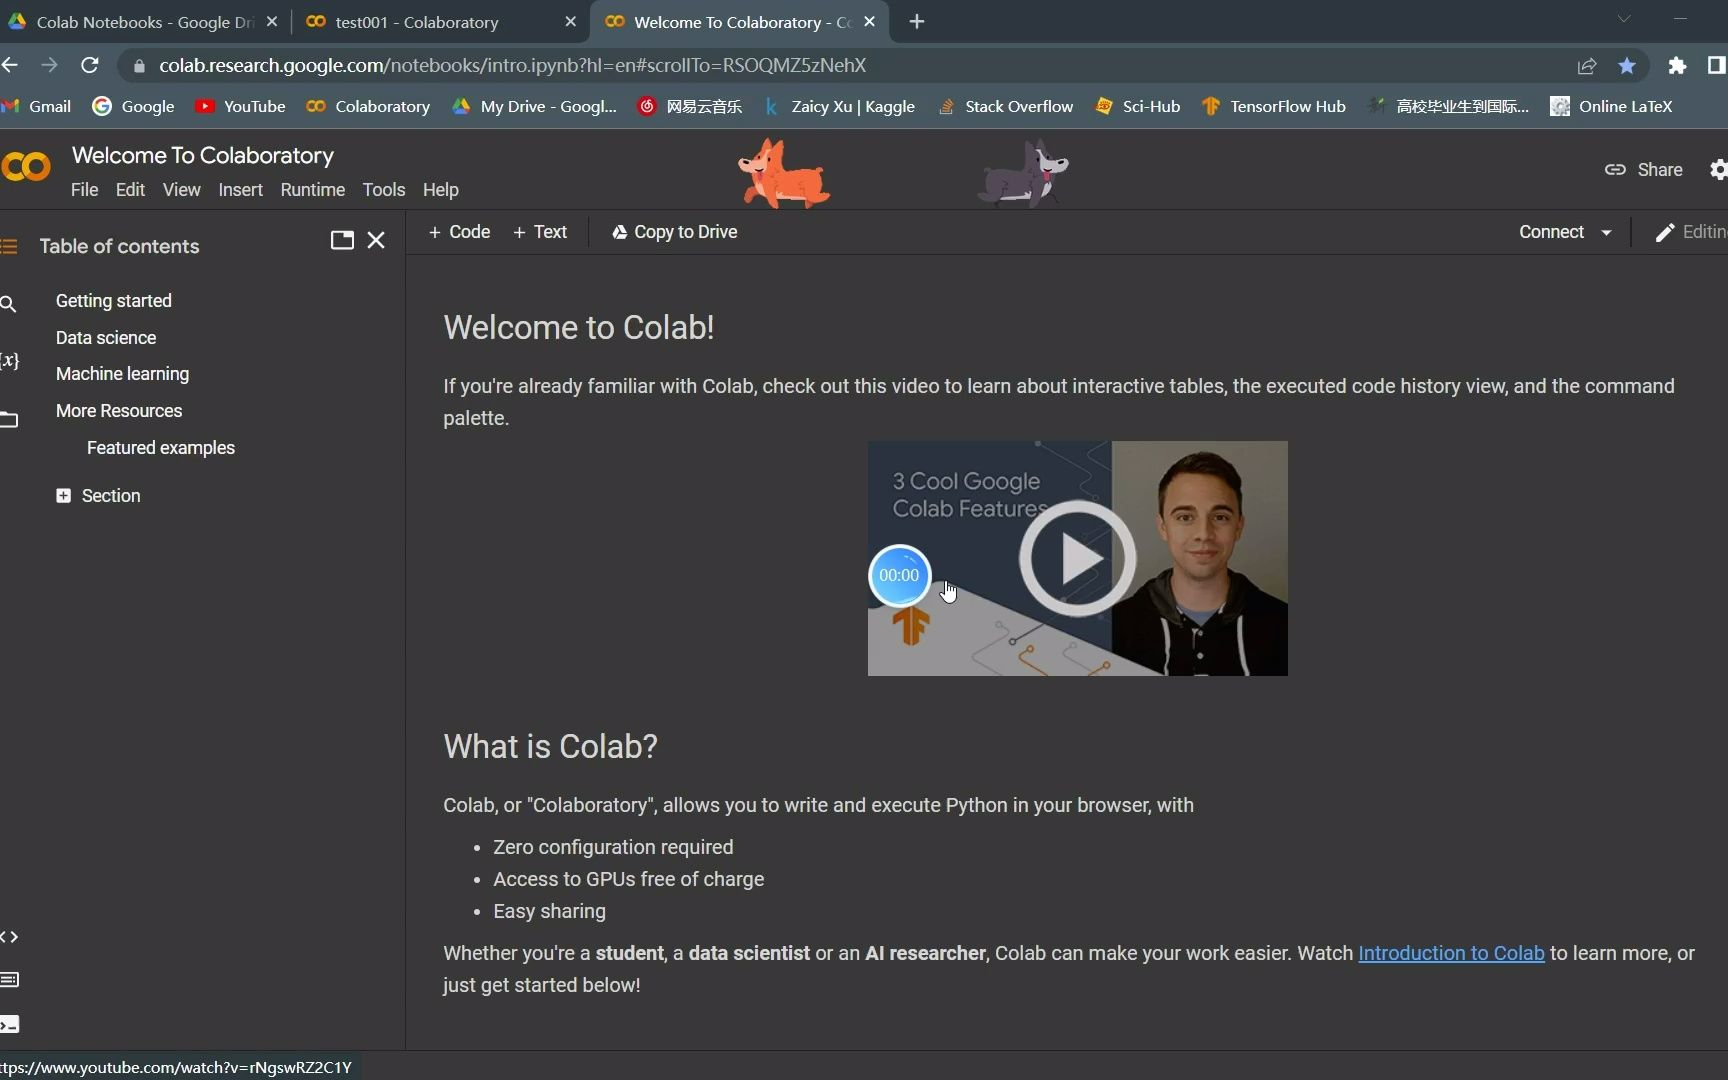Select the Featured examples entry
This screenshot has width=1728, height=1080.
161,447
